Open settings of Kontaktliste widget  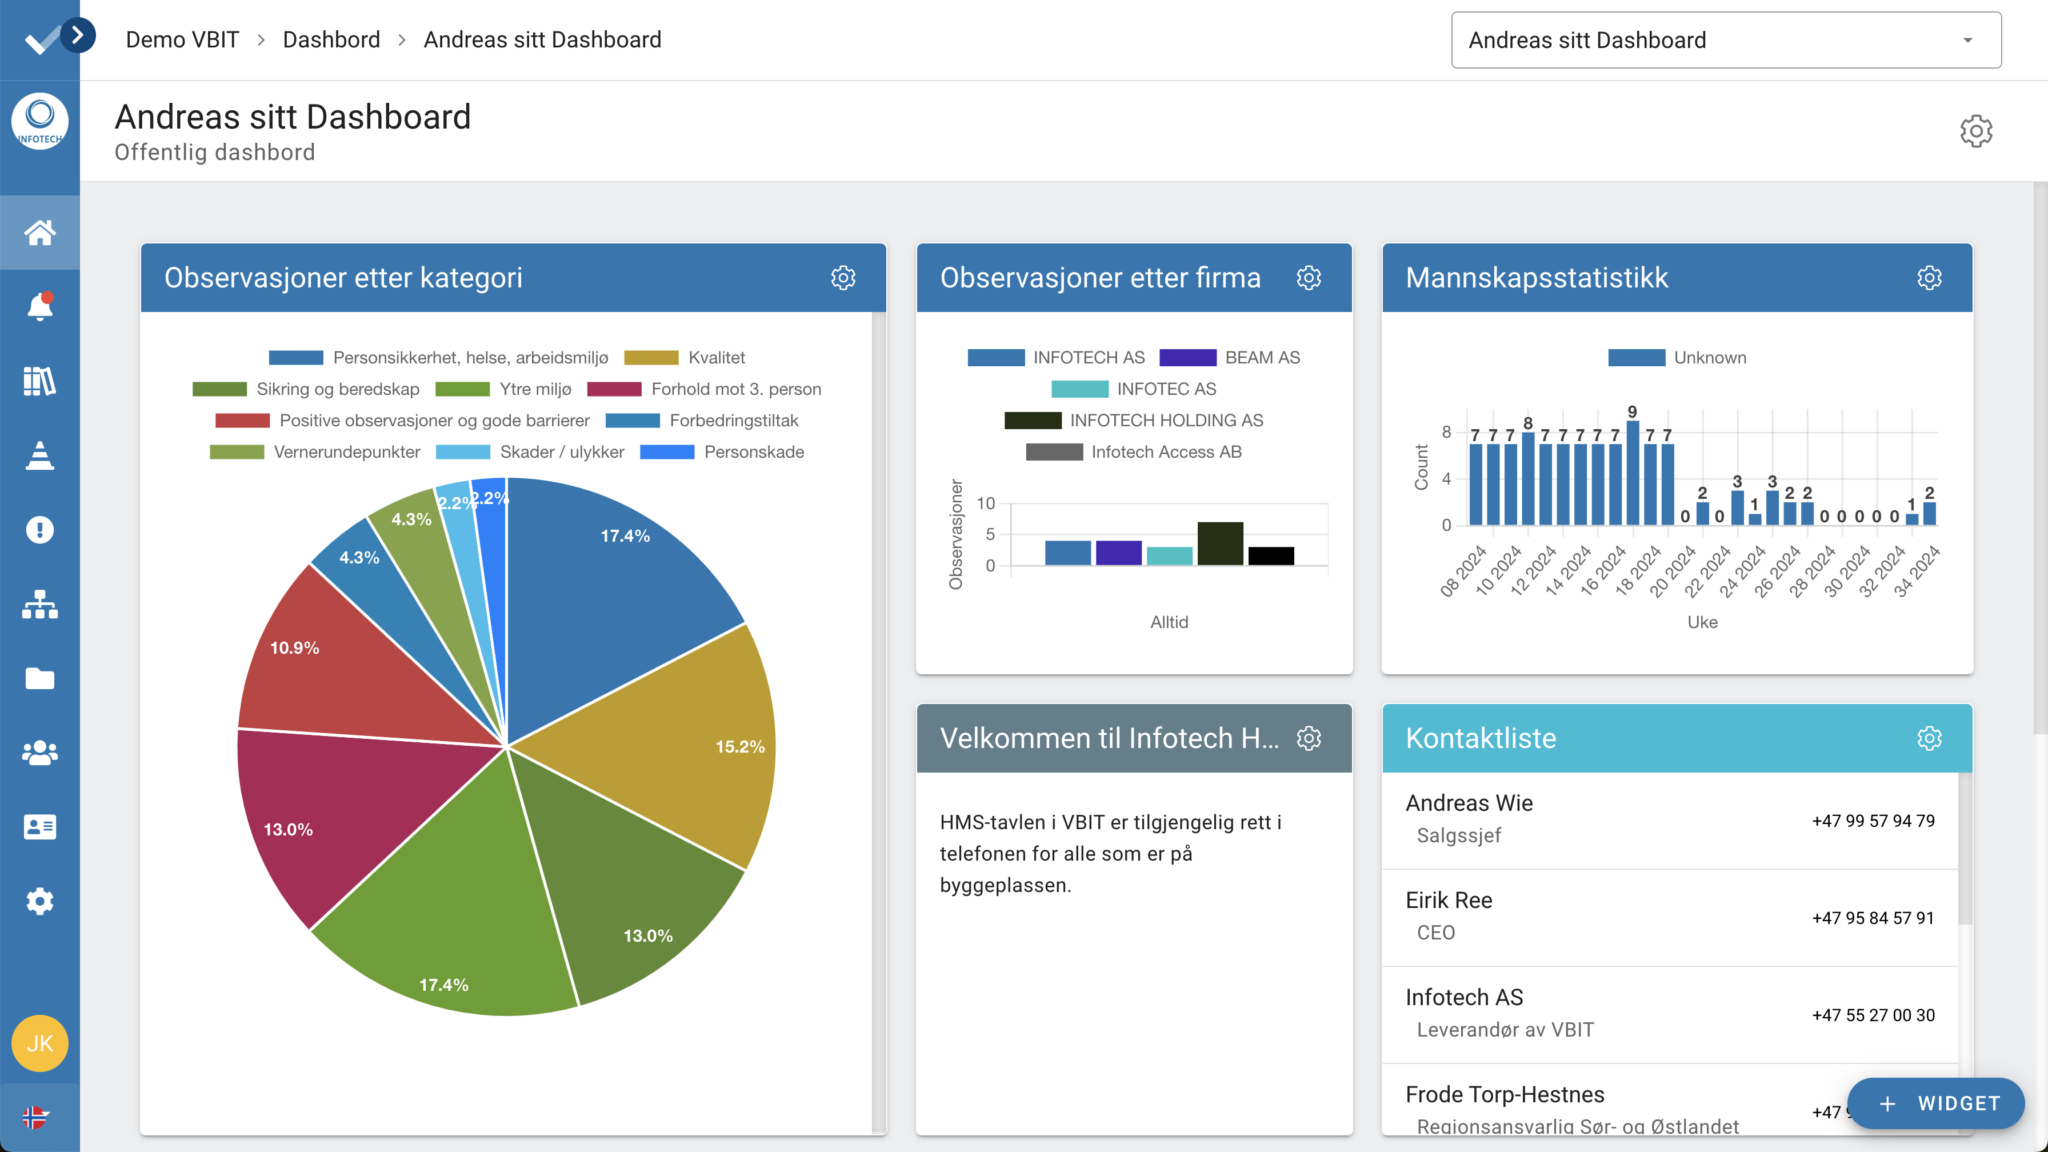click(x=1929, y=738)
